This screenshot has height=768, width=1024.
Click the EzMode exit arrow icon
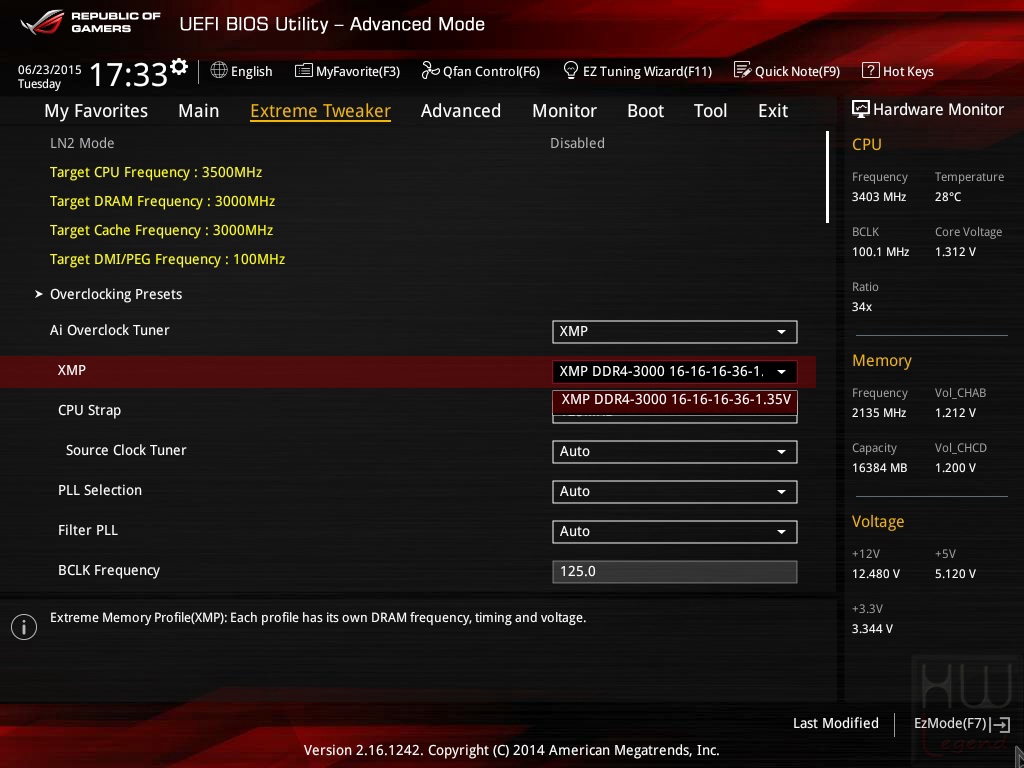point(1000,724)
